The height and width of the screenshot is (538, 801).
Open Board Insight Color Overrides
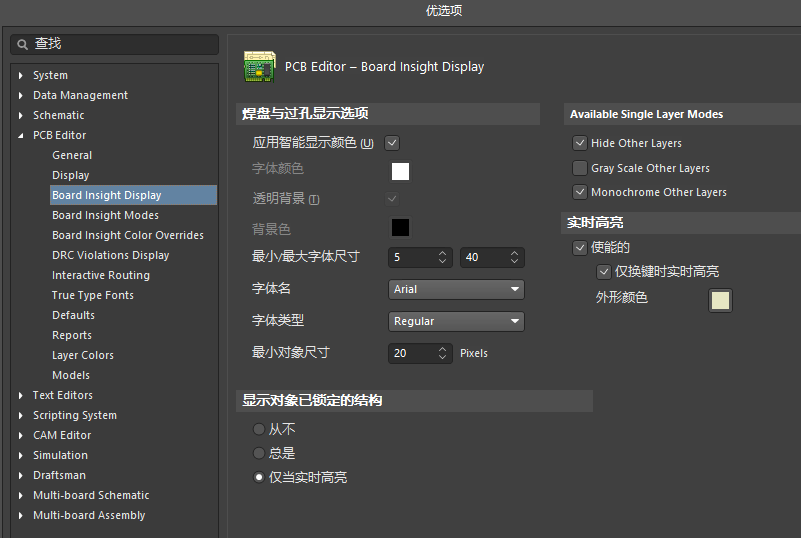[x=128, y=235]
